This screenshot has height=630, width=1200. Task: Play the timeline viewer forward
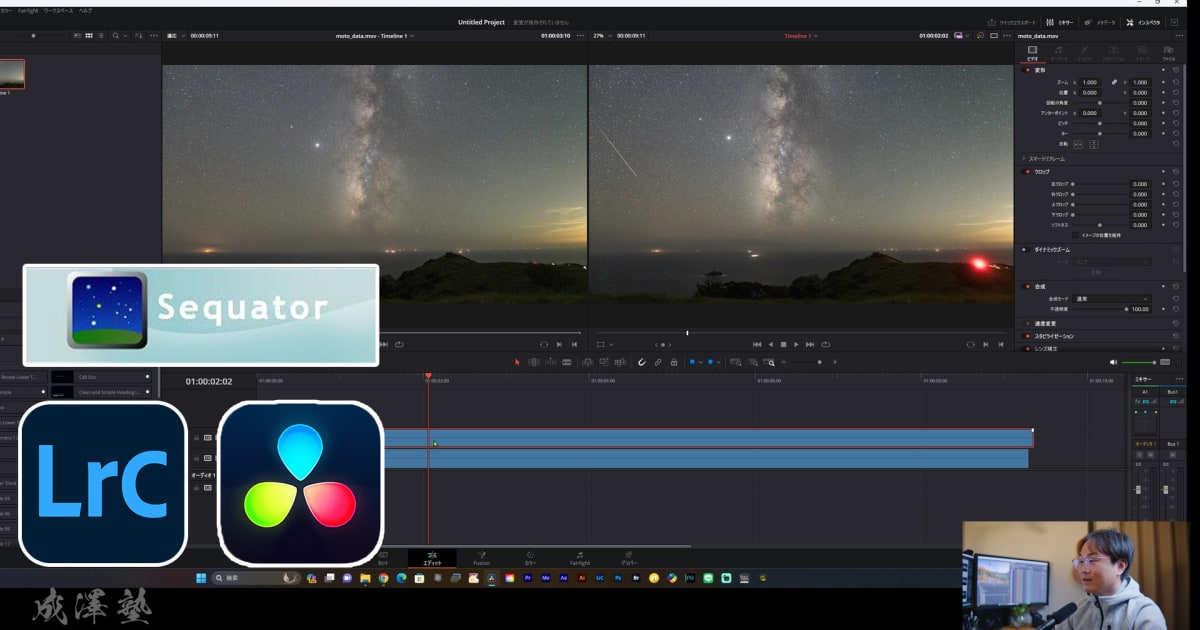pos(796,344)
